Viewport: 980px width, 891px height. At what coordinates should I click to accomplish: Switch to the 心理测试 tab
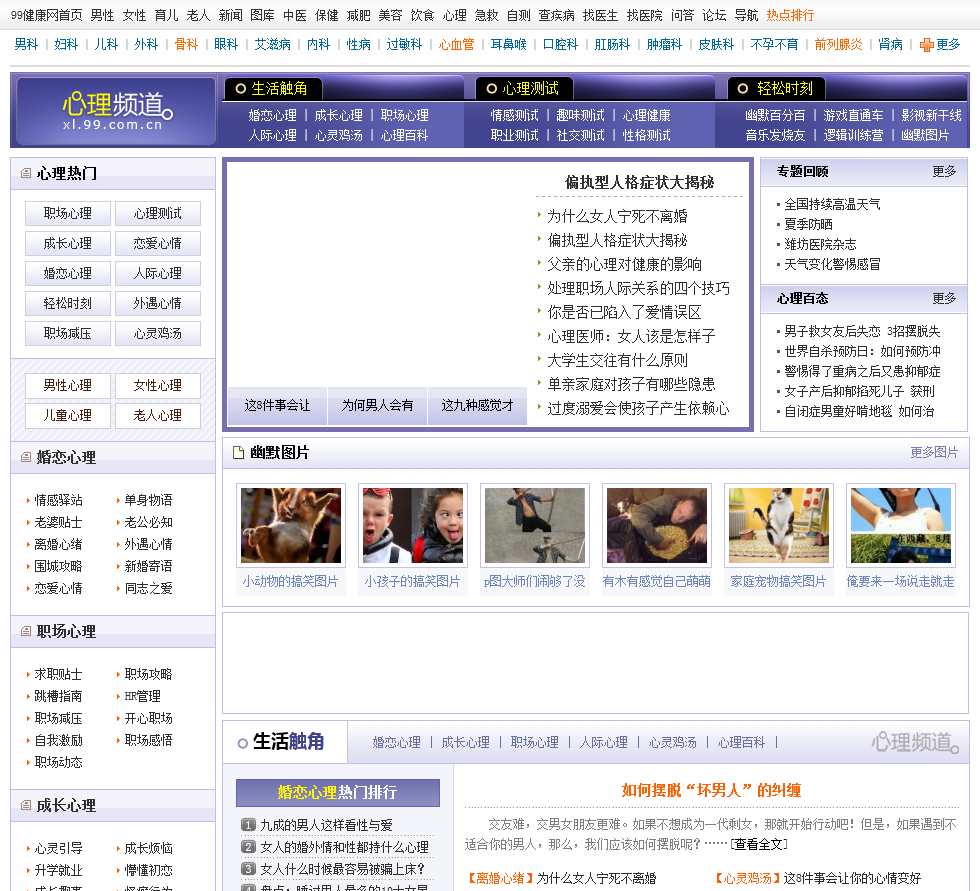point(524,89)
